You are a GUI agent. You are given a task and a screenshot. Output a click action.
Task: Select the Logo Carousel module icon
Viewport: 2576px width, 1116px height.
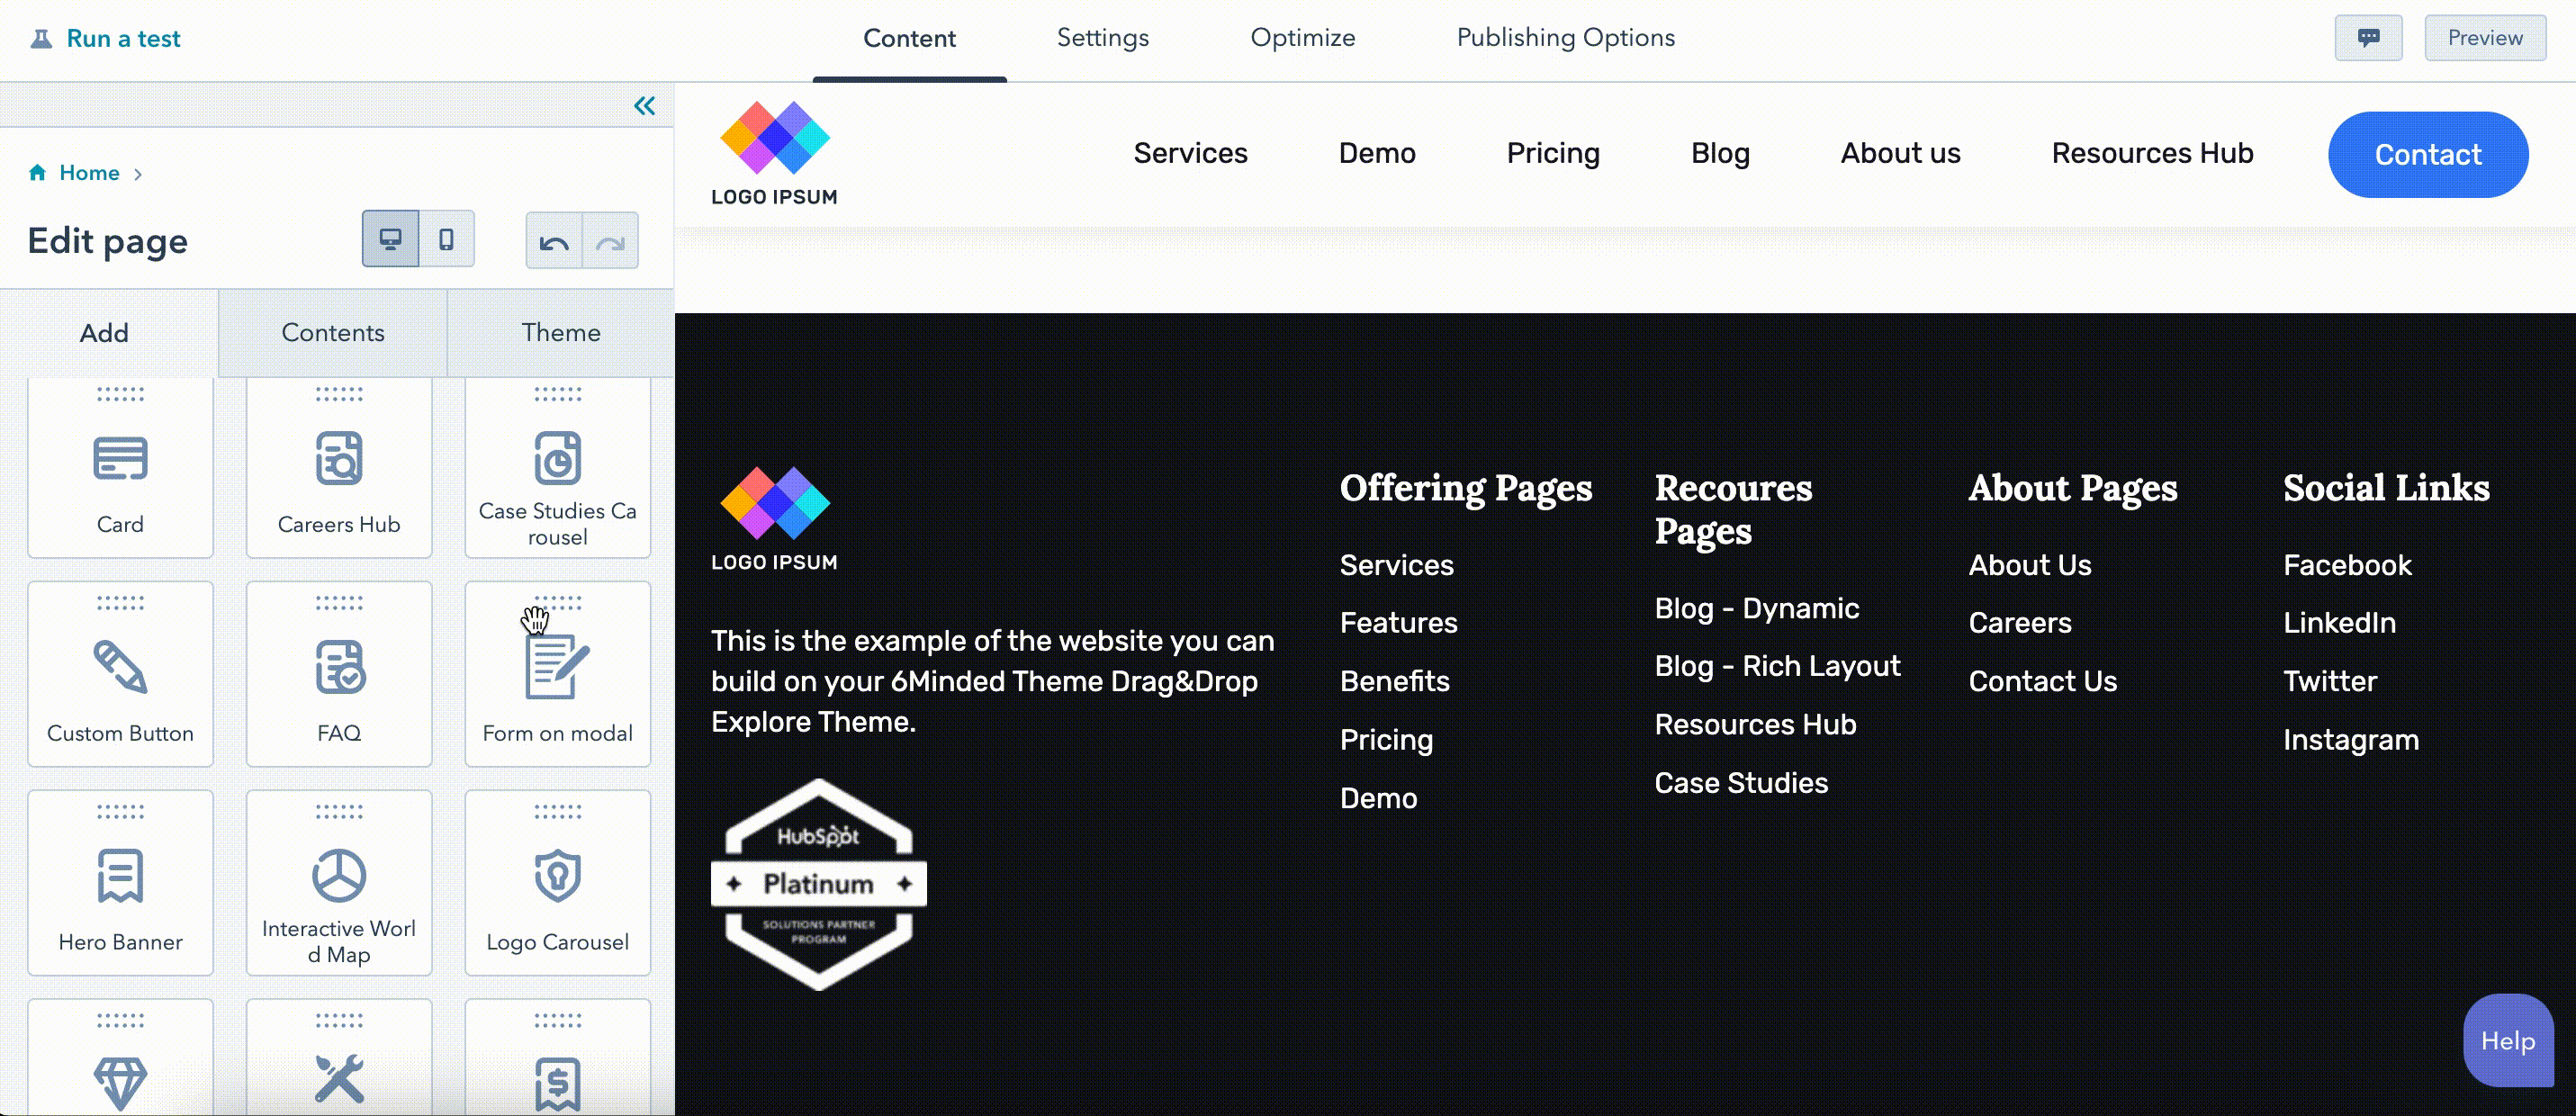click(x=557, y=876)
